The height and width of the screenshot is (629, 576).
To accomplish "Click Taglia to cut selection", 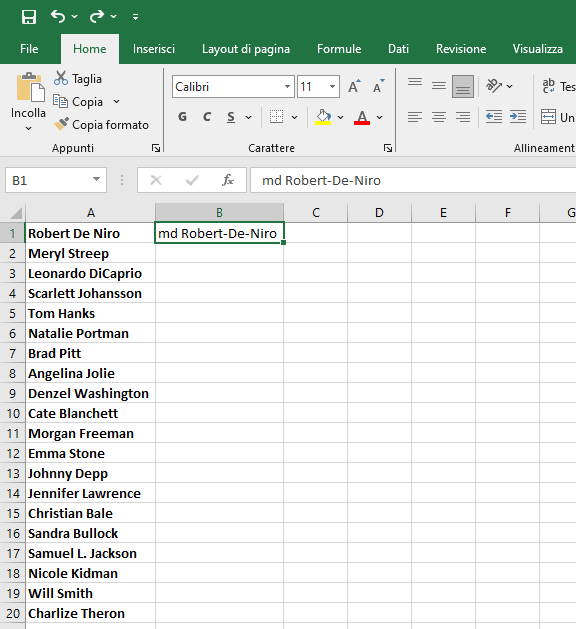I will (77, 78).
